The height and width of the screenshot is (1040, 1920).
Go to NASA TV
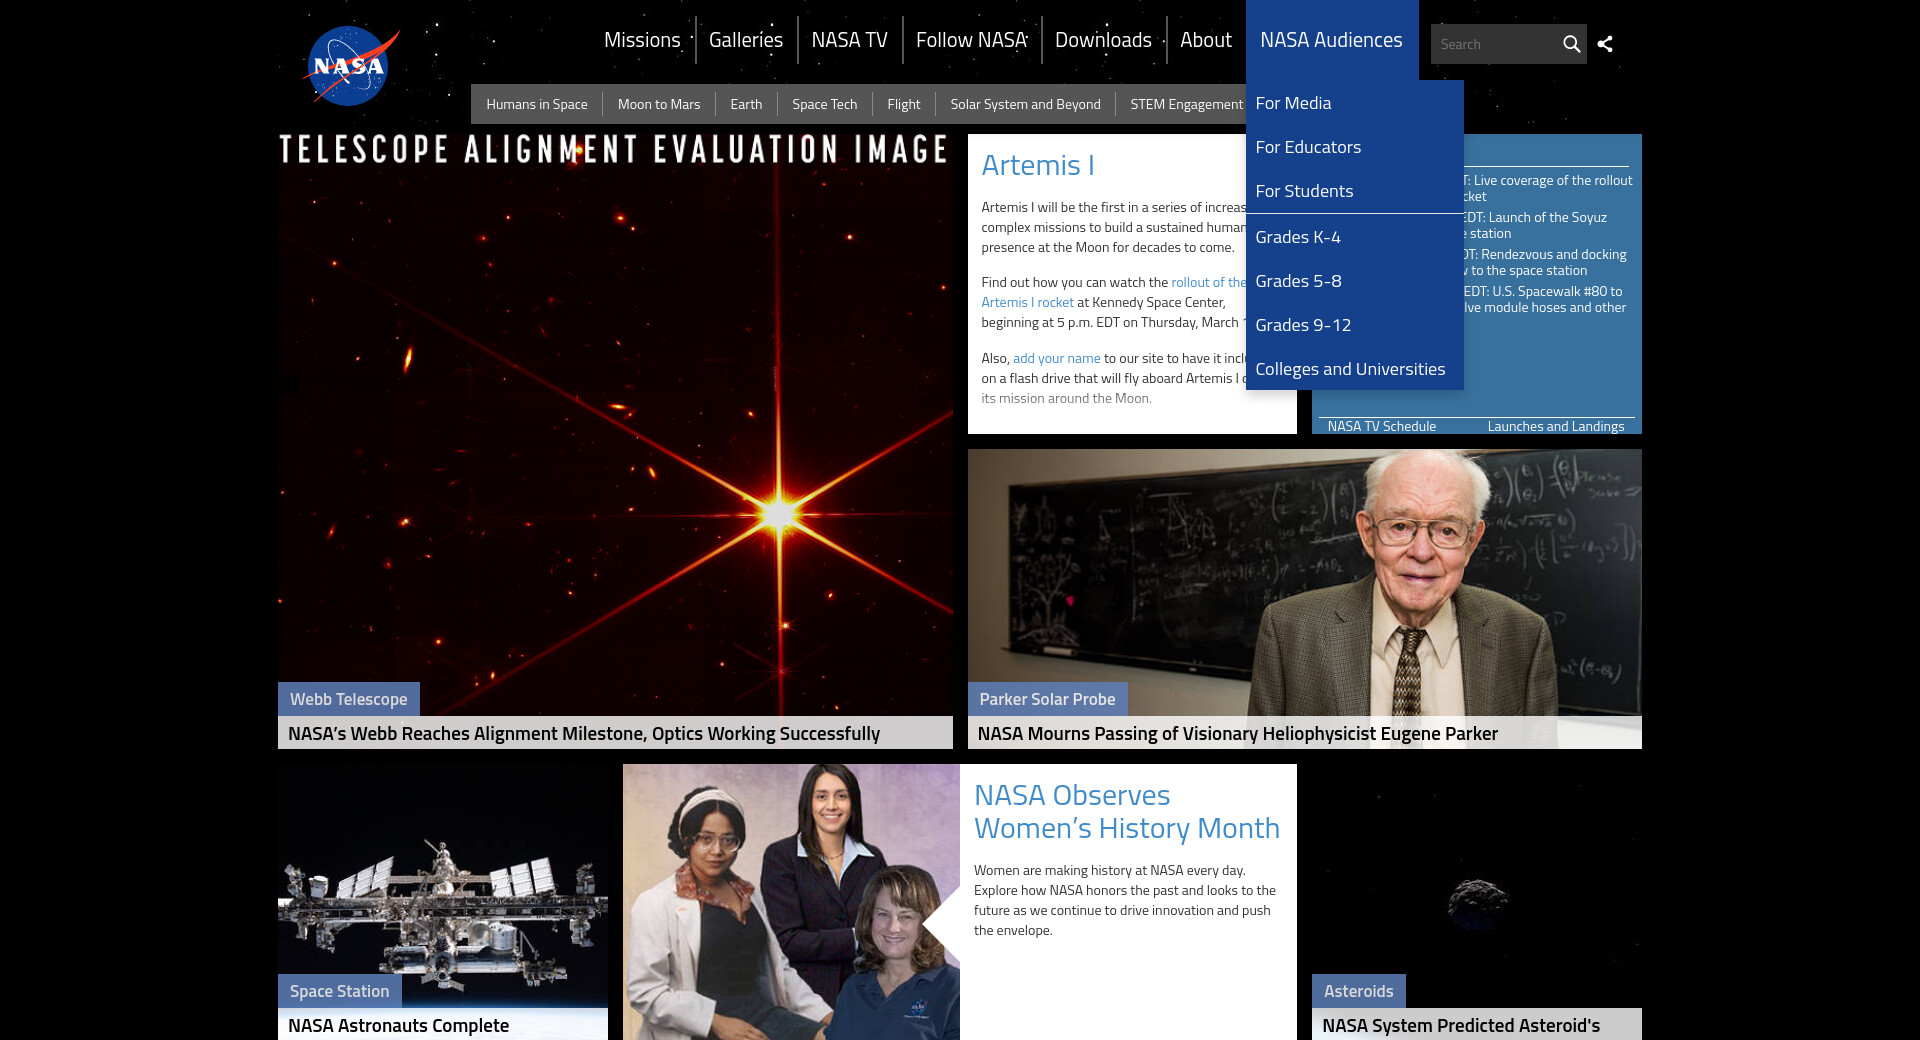850,40
